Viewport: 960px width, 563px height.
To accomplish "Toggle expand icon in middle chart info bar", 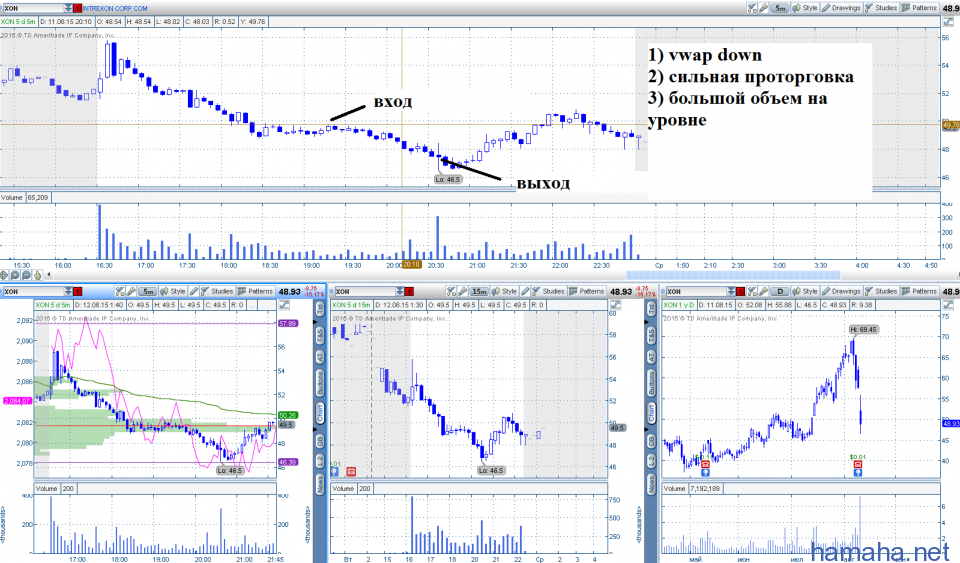I will [x=615, y=305].
